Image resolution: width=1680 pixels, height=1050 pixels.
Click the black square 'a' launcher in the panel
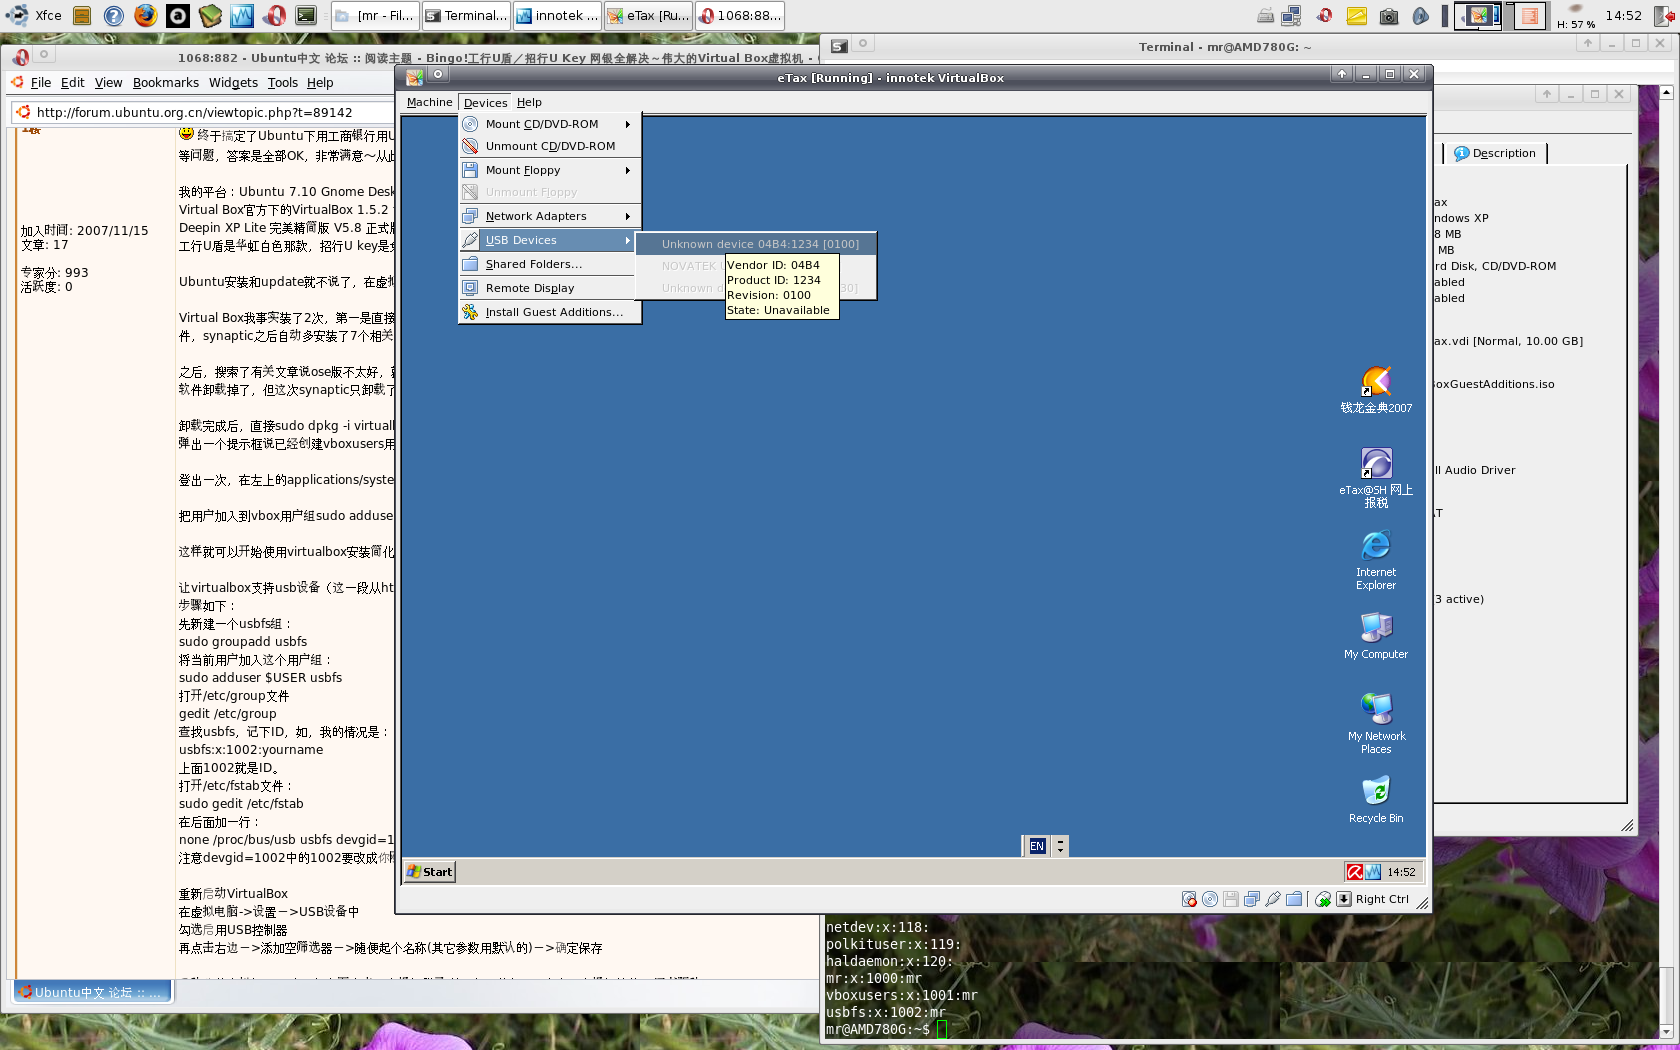[178, 15]
